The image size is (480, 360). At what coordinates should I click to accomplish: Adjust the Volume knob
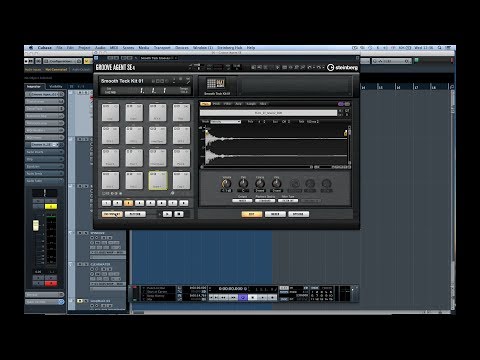coord(226,183)
